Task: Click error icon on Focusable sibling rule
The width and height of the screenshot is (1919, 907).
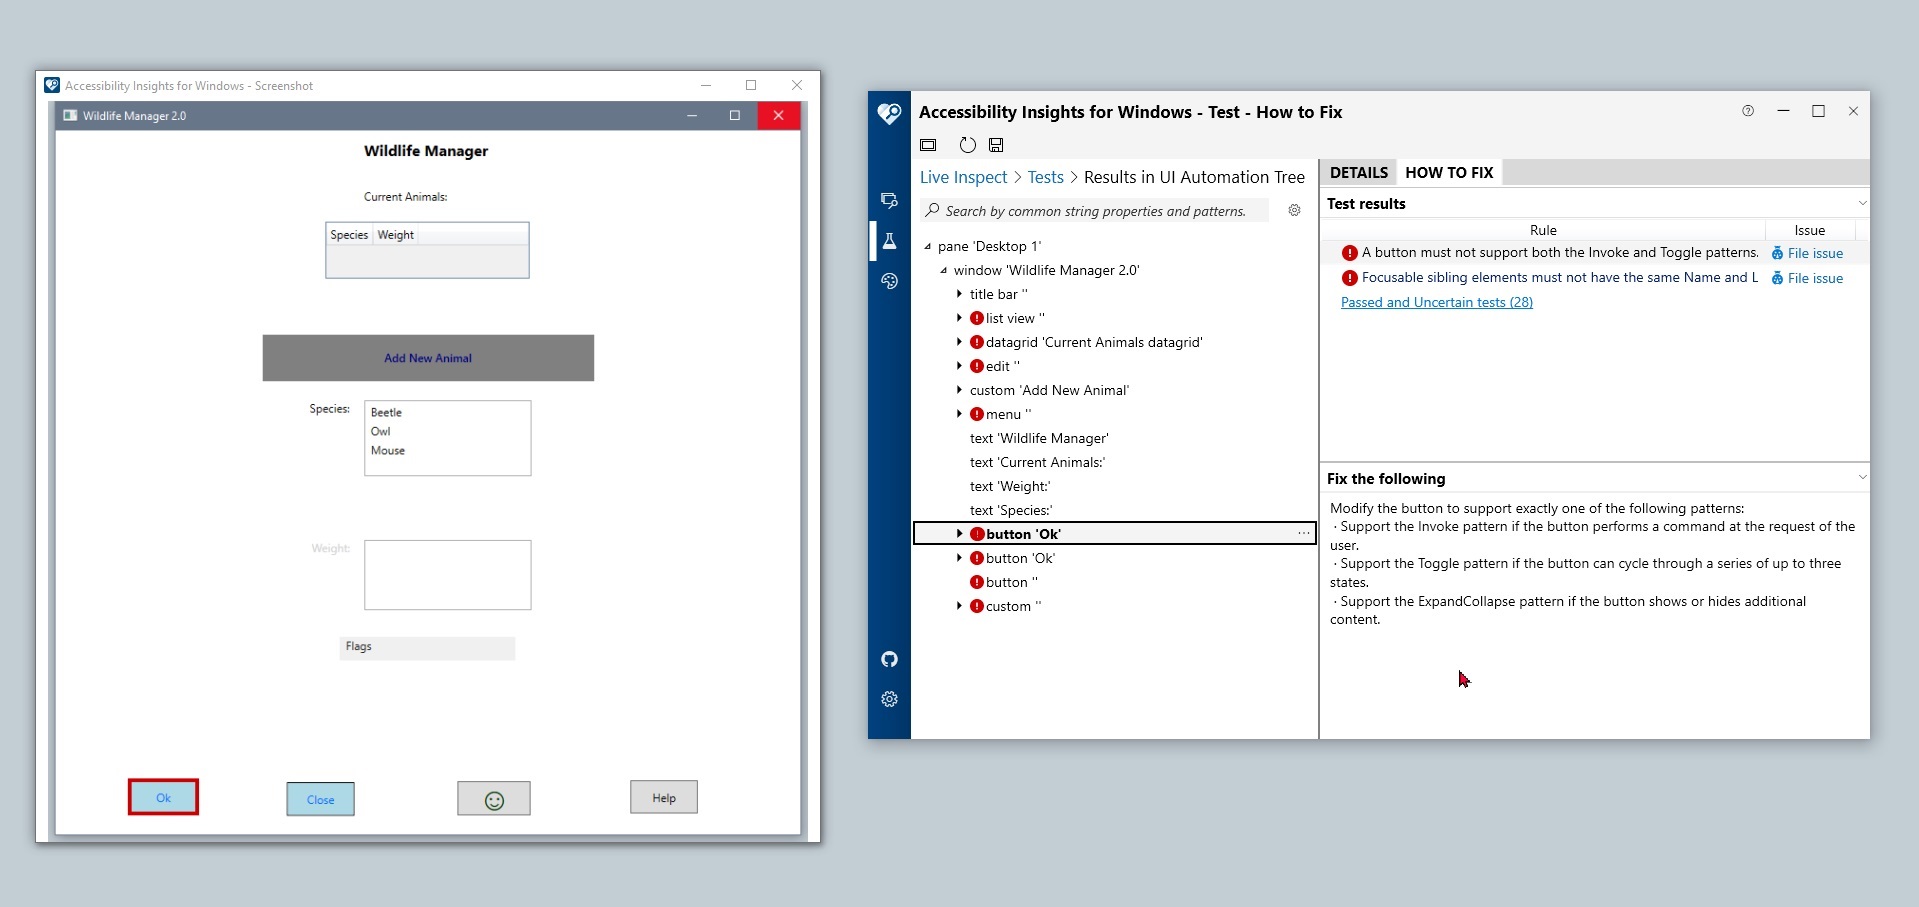Action: 1350,278
